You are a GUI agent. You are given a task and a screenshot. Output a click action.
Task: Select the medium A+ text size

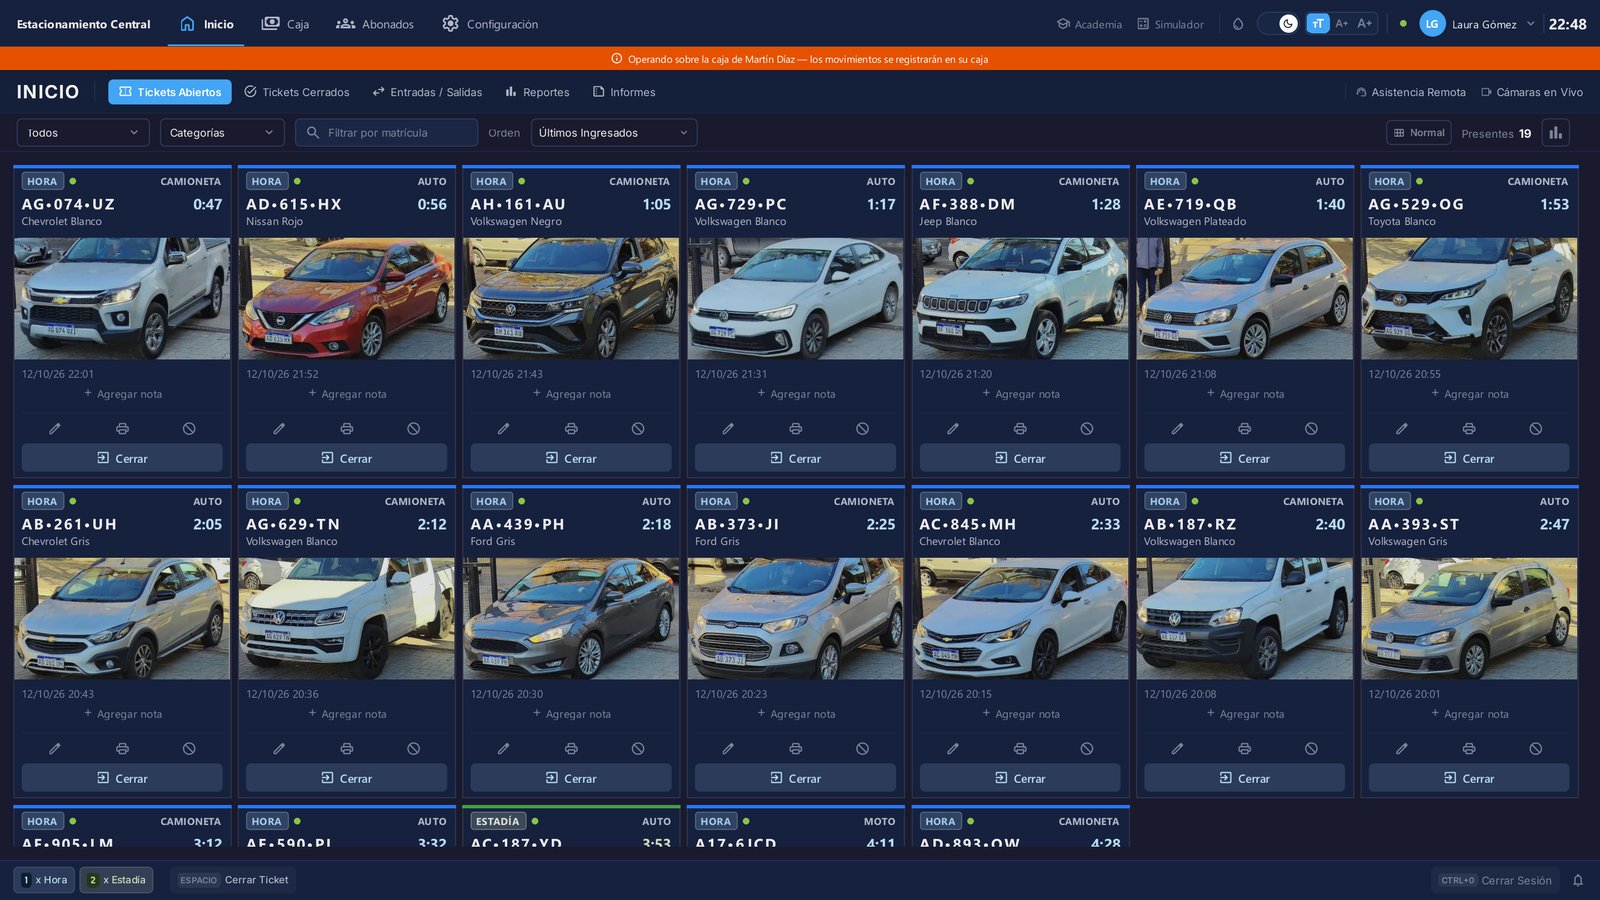pyautogui.click(x=1342, y=23)
